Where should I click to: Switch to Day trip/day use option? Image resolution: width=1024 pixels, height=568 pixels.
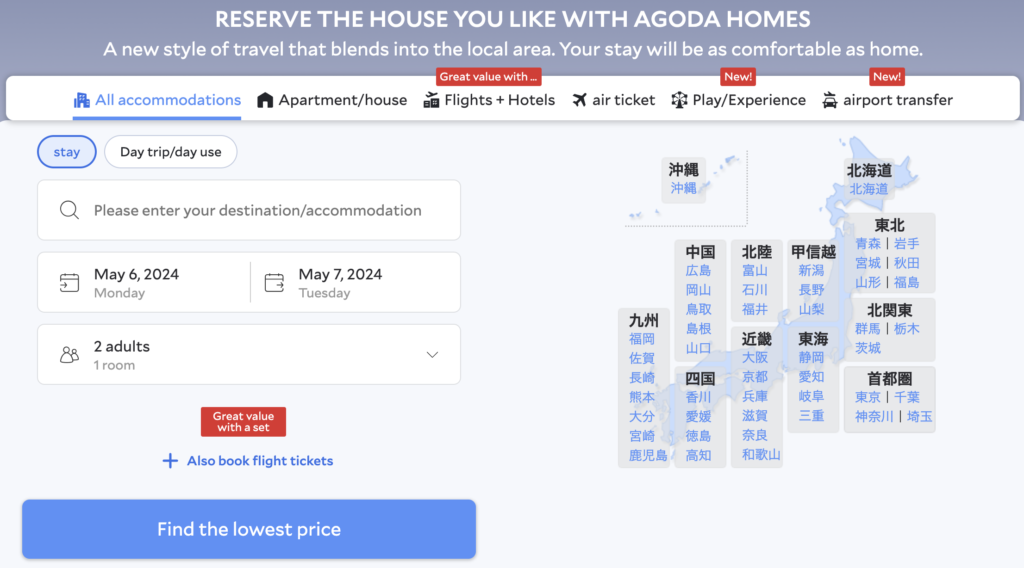pos(170,152)
